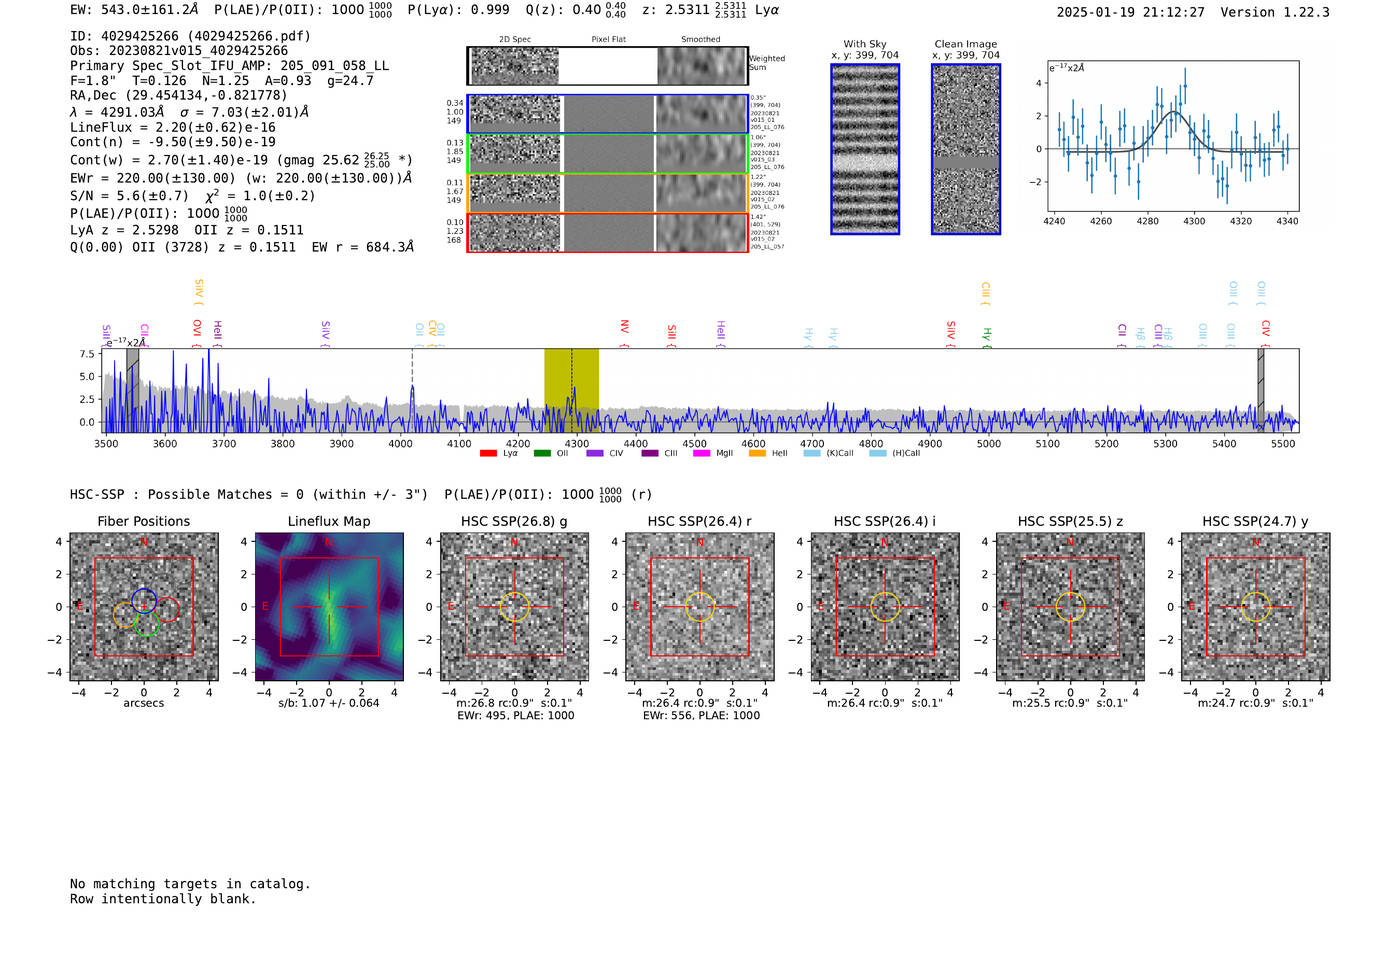Open the Lineflux Map image
Image resolution: width=1400 pixels, height=953 pixels.
coord(329,607)
